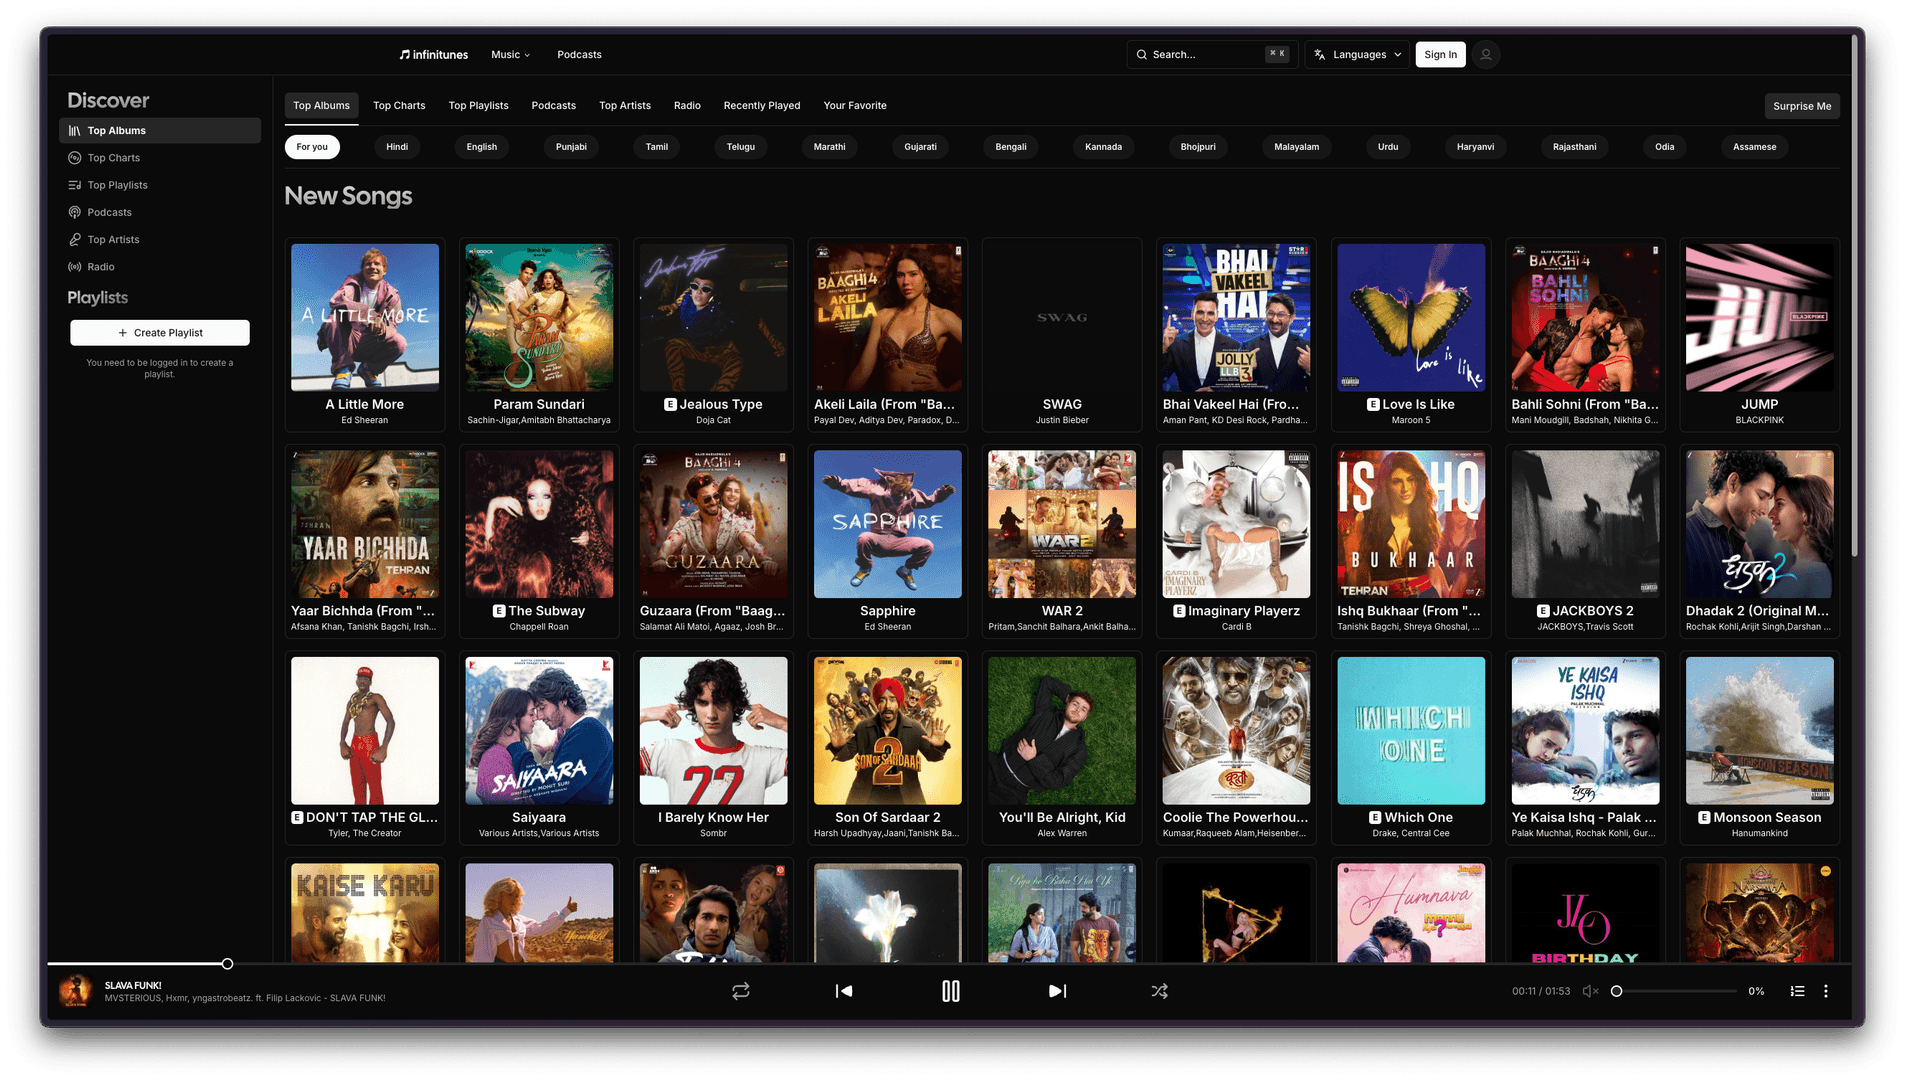Select the Hindi language filter
Screen dimensions: 1905x1080
point(397,147)
